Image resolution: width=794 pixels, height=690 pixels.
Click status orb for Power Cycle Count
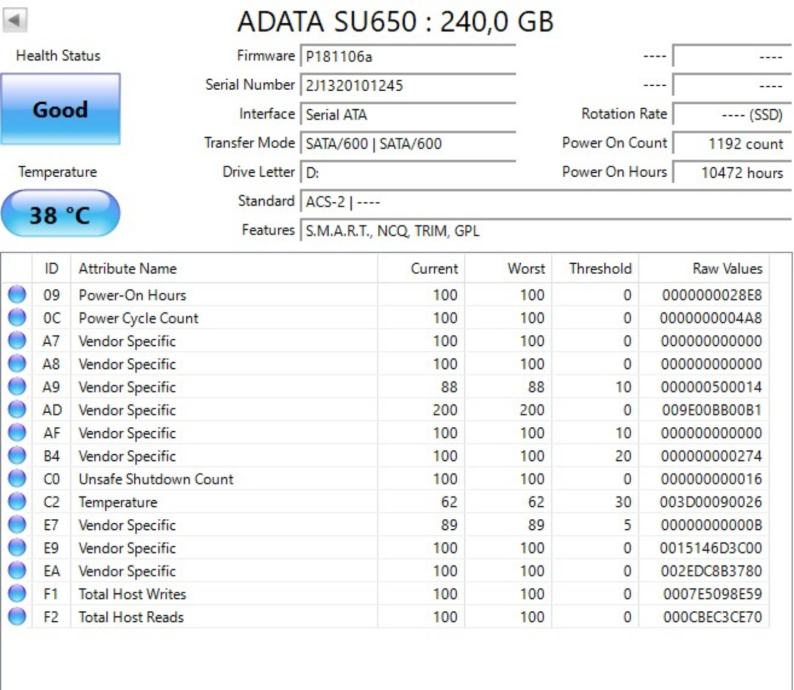(x=17, y=318)
